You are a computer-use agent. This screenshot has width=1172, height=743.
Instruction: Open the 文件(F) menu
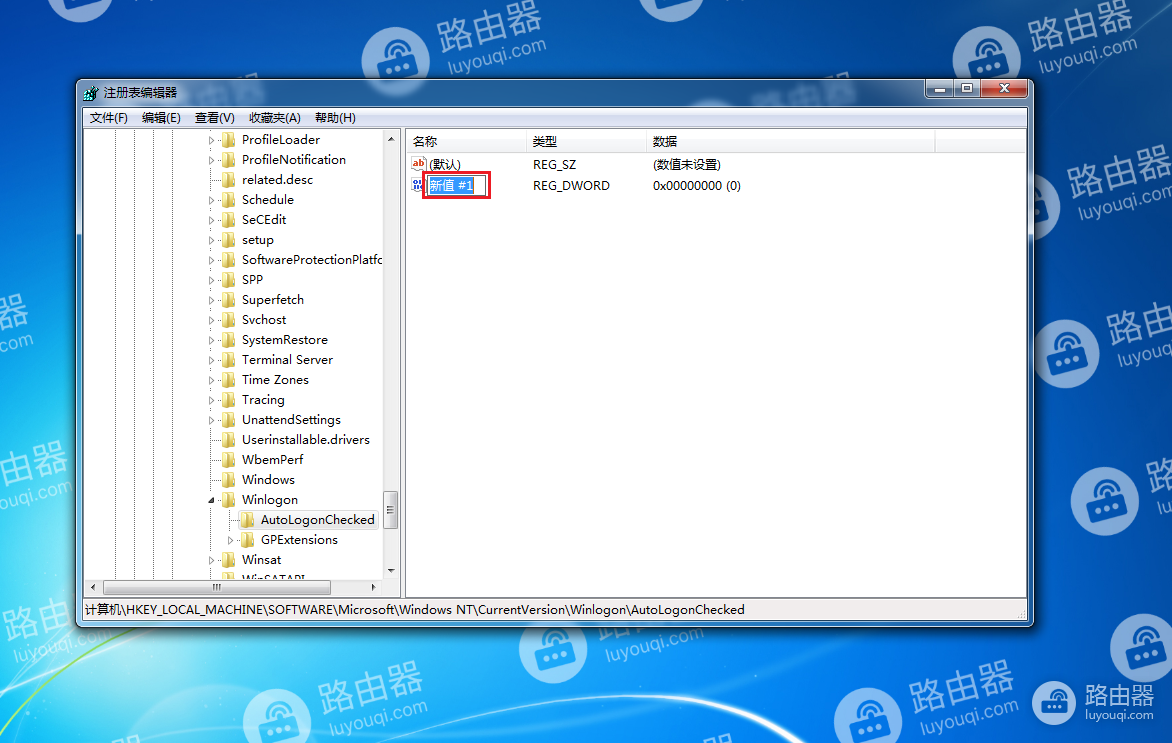[108, 118]
